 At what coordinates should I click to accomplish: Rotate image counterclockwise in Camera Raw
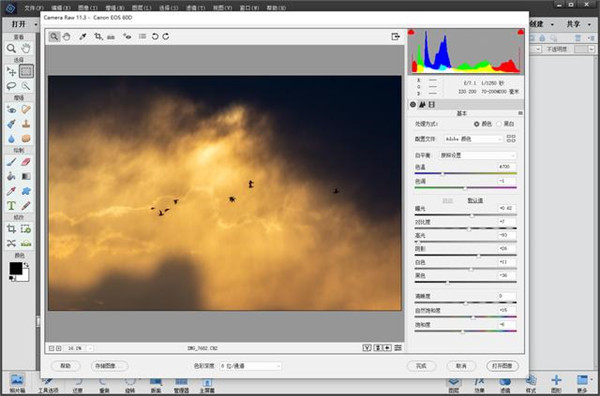(155, 36)
